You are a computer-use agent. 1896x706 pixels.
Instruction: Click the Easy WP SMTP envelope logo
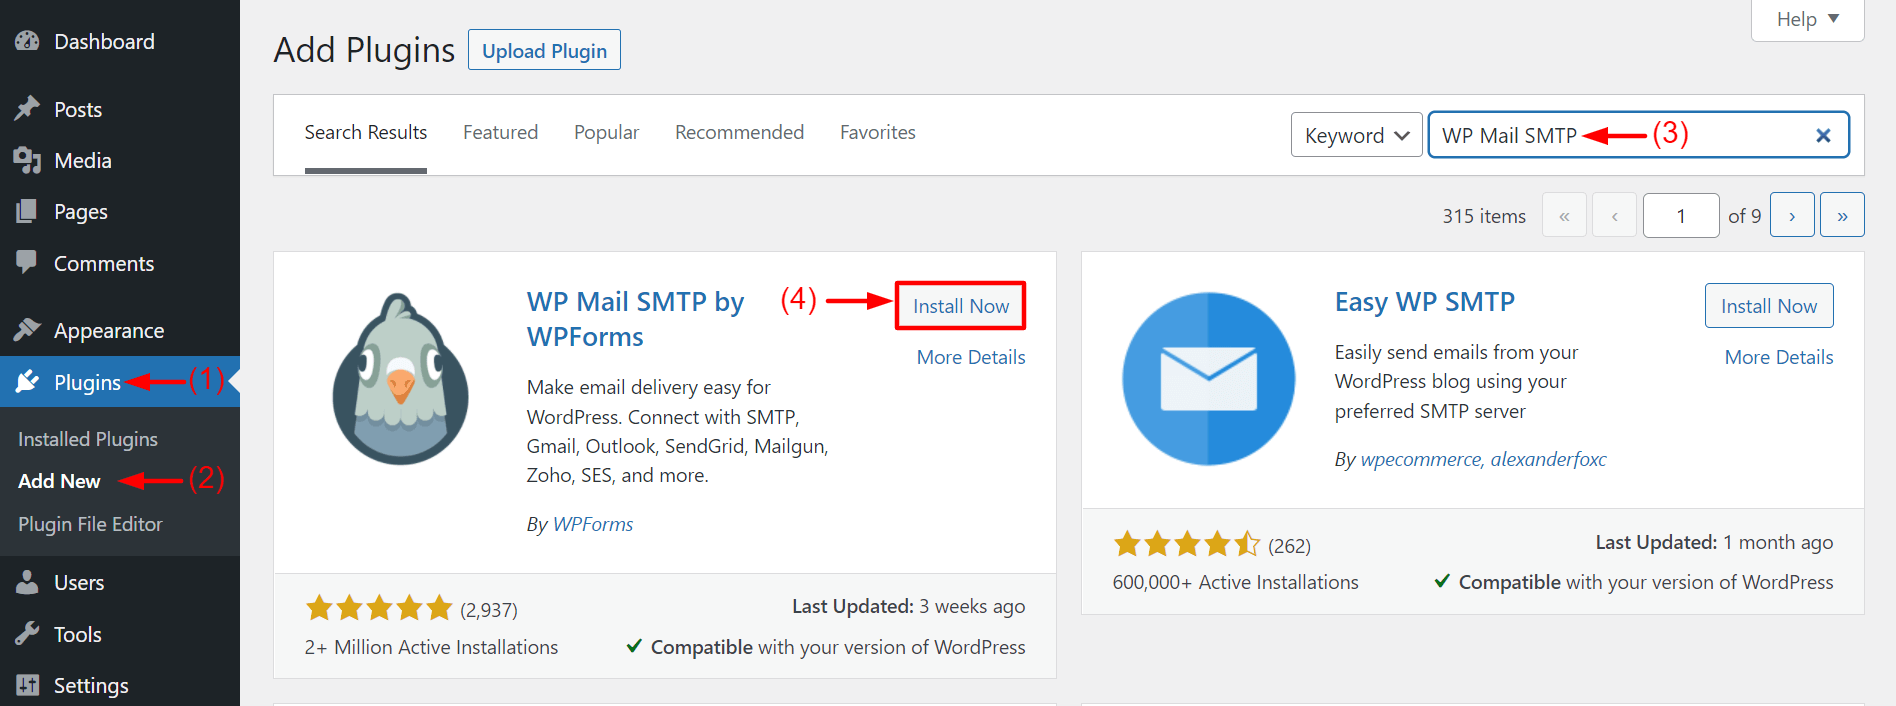coord(1208,378)
